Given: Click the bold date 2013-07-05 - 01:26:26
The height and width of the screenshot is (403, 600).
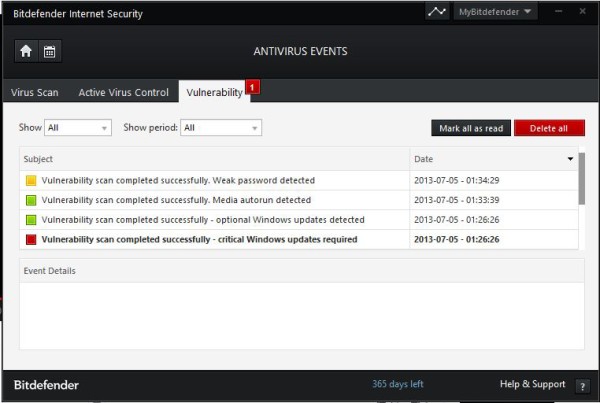Looking at the screenshot, I should pos(457,240).
